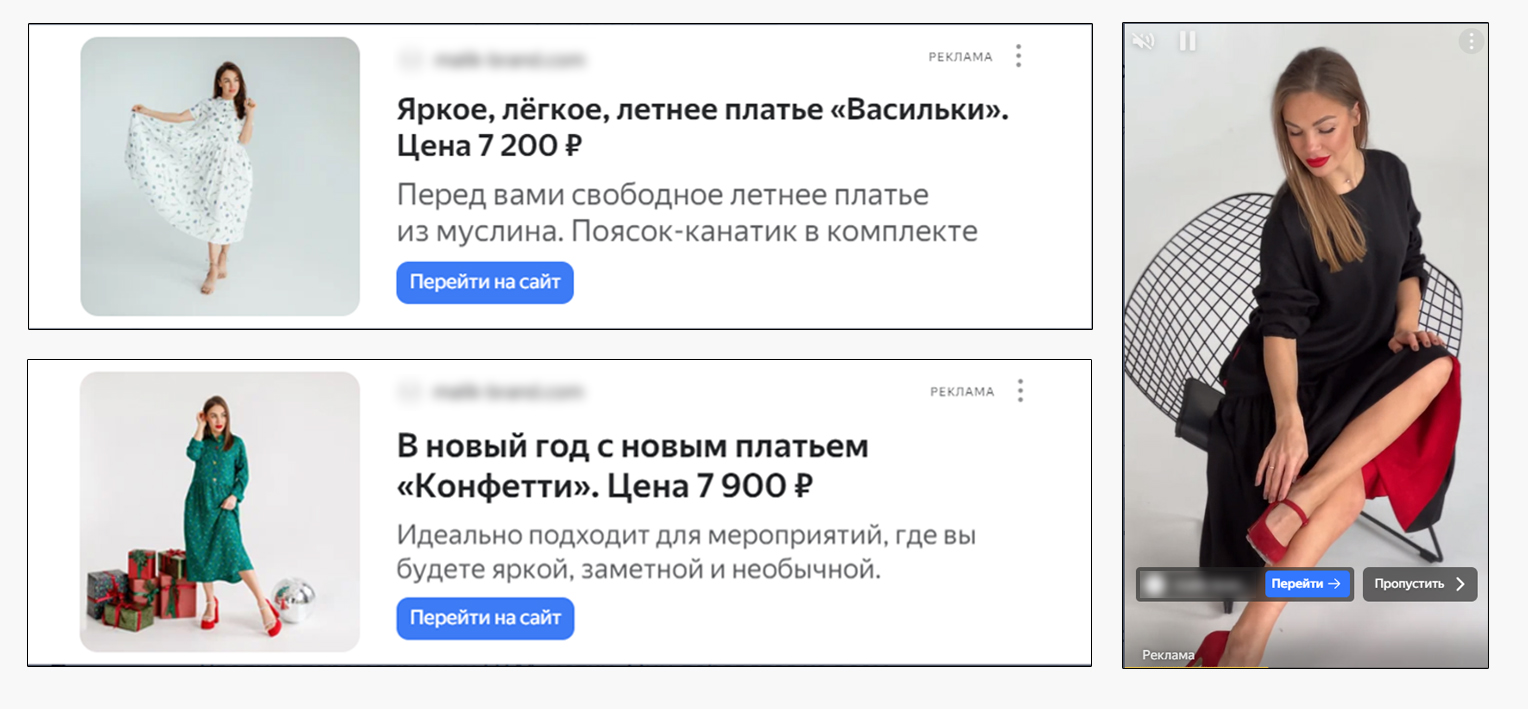
Task: Click the «Яркое, лёгкое, летнее платье» headline
Action: (x=703, y=127)
